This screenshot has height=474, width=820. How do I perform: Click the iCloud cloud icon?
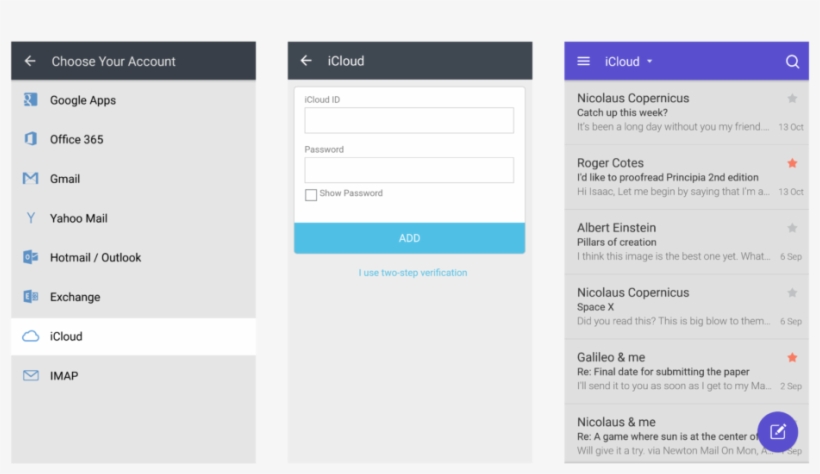coord(30,336)
